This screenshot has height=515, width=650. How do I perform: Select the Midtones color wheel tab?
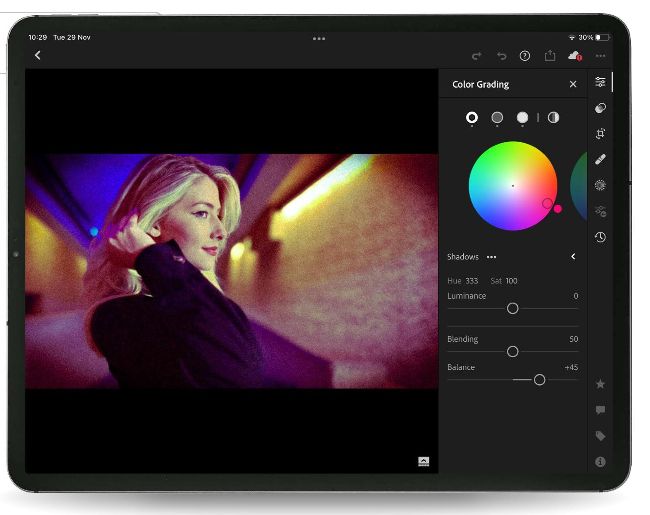(x=497, y=118)
